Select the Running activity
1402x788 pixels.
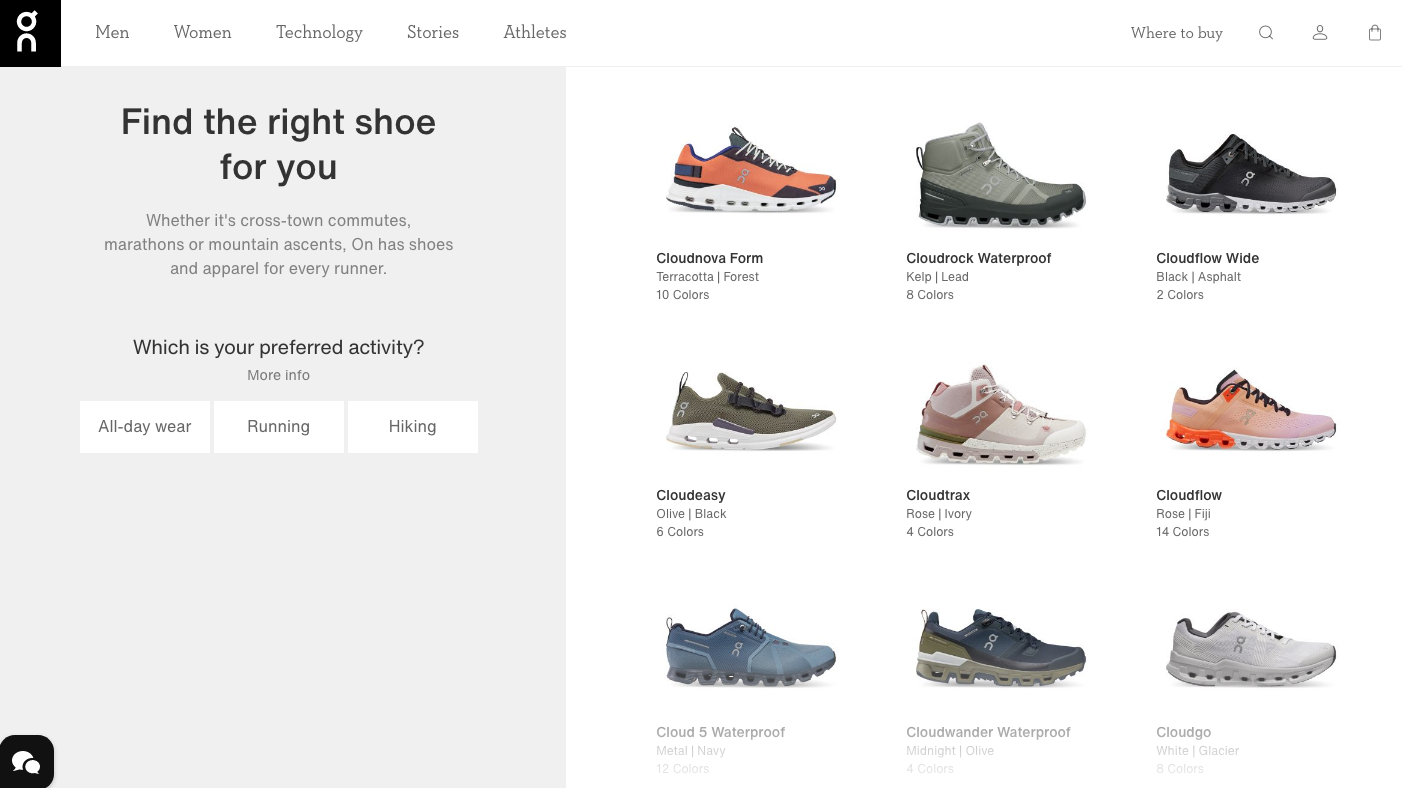coord(278,426)
